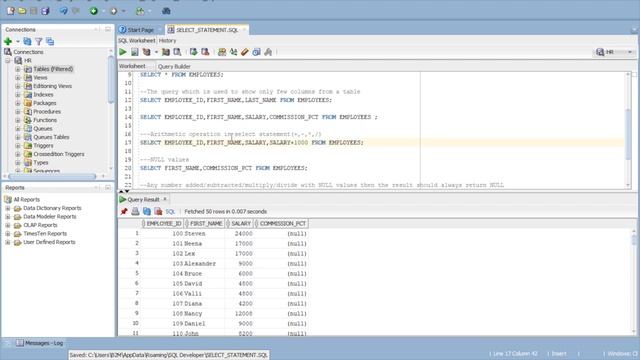640x360 pixels.
Task: Expand the Triggers node
Action: point(18,146)
